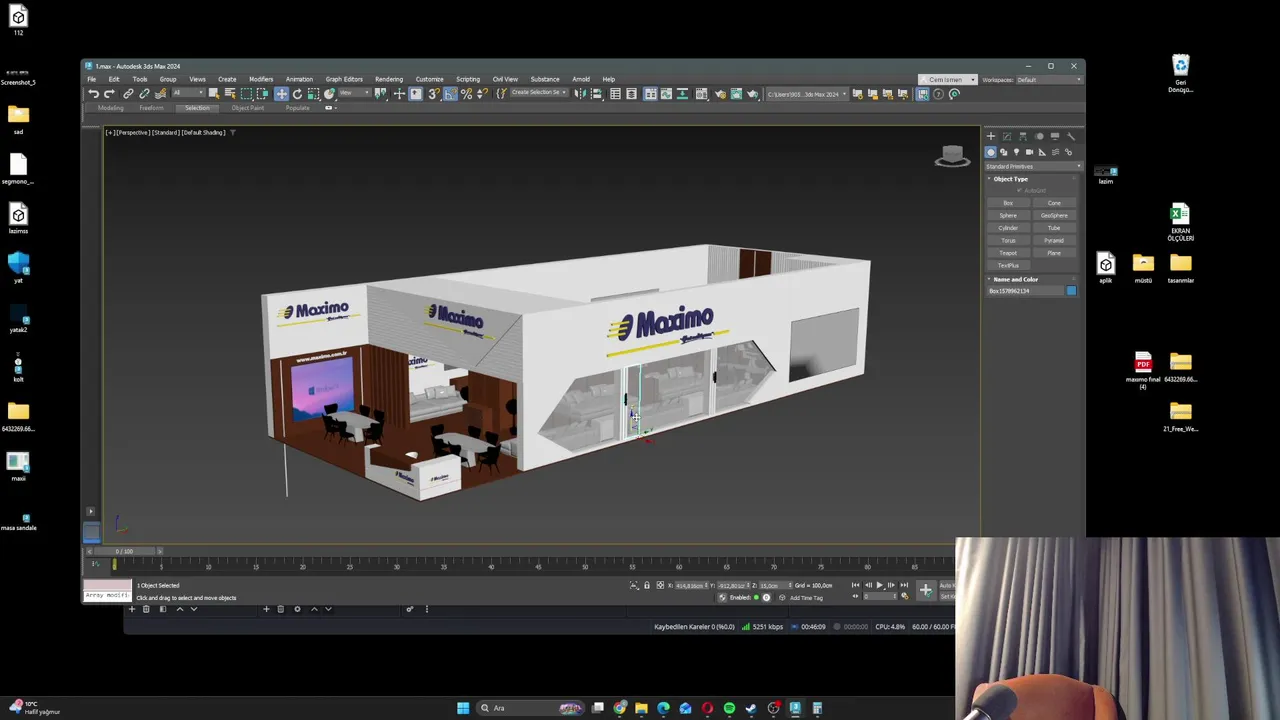Create a Teapot primitive
The image size is (1280, 720).
(x=1008, y=253)
